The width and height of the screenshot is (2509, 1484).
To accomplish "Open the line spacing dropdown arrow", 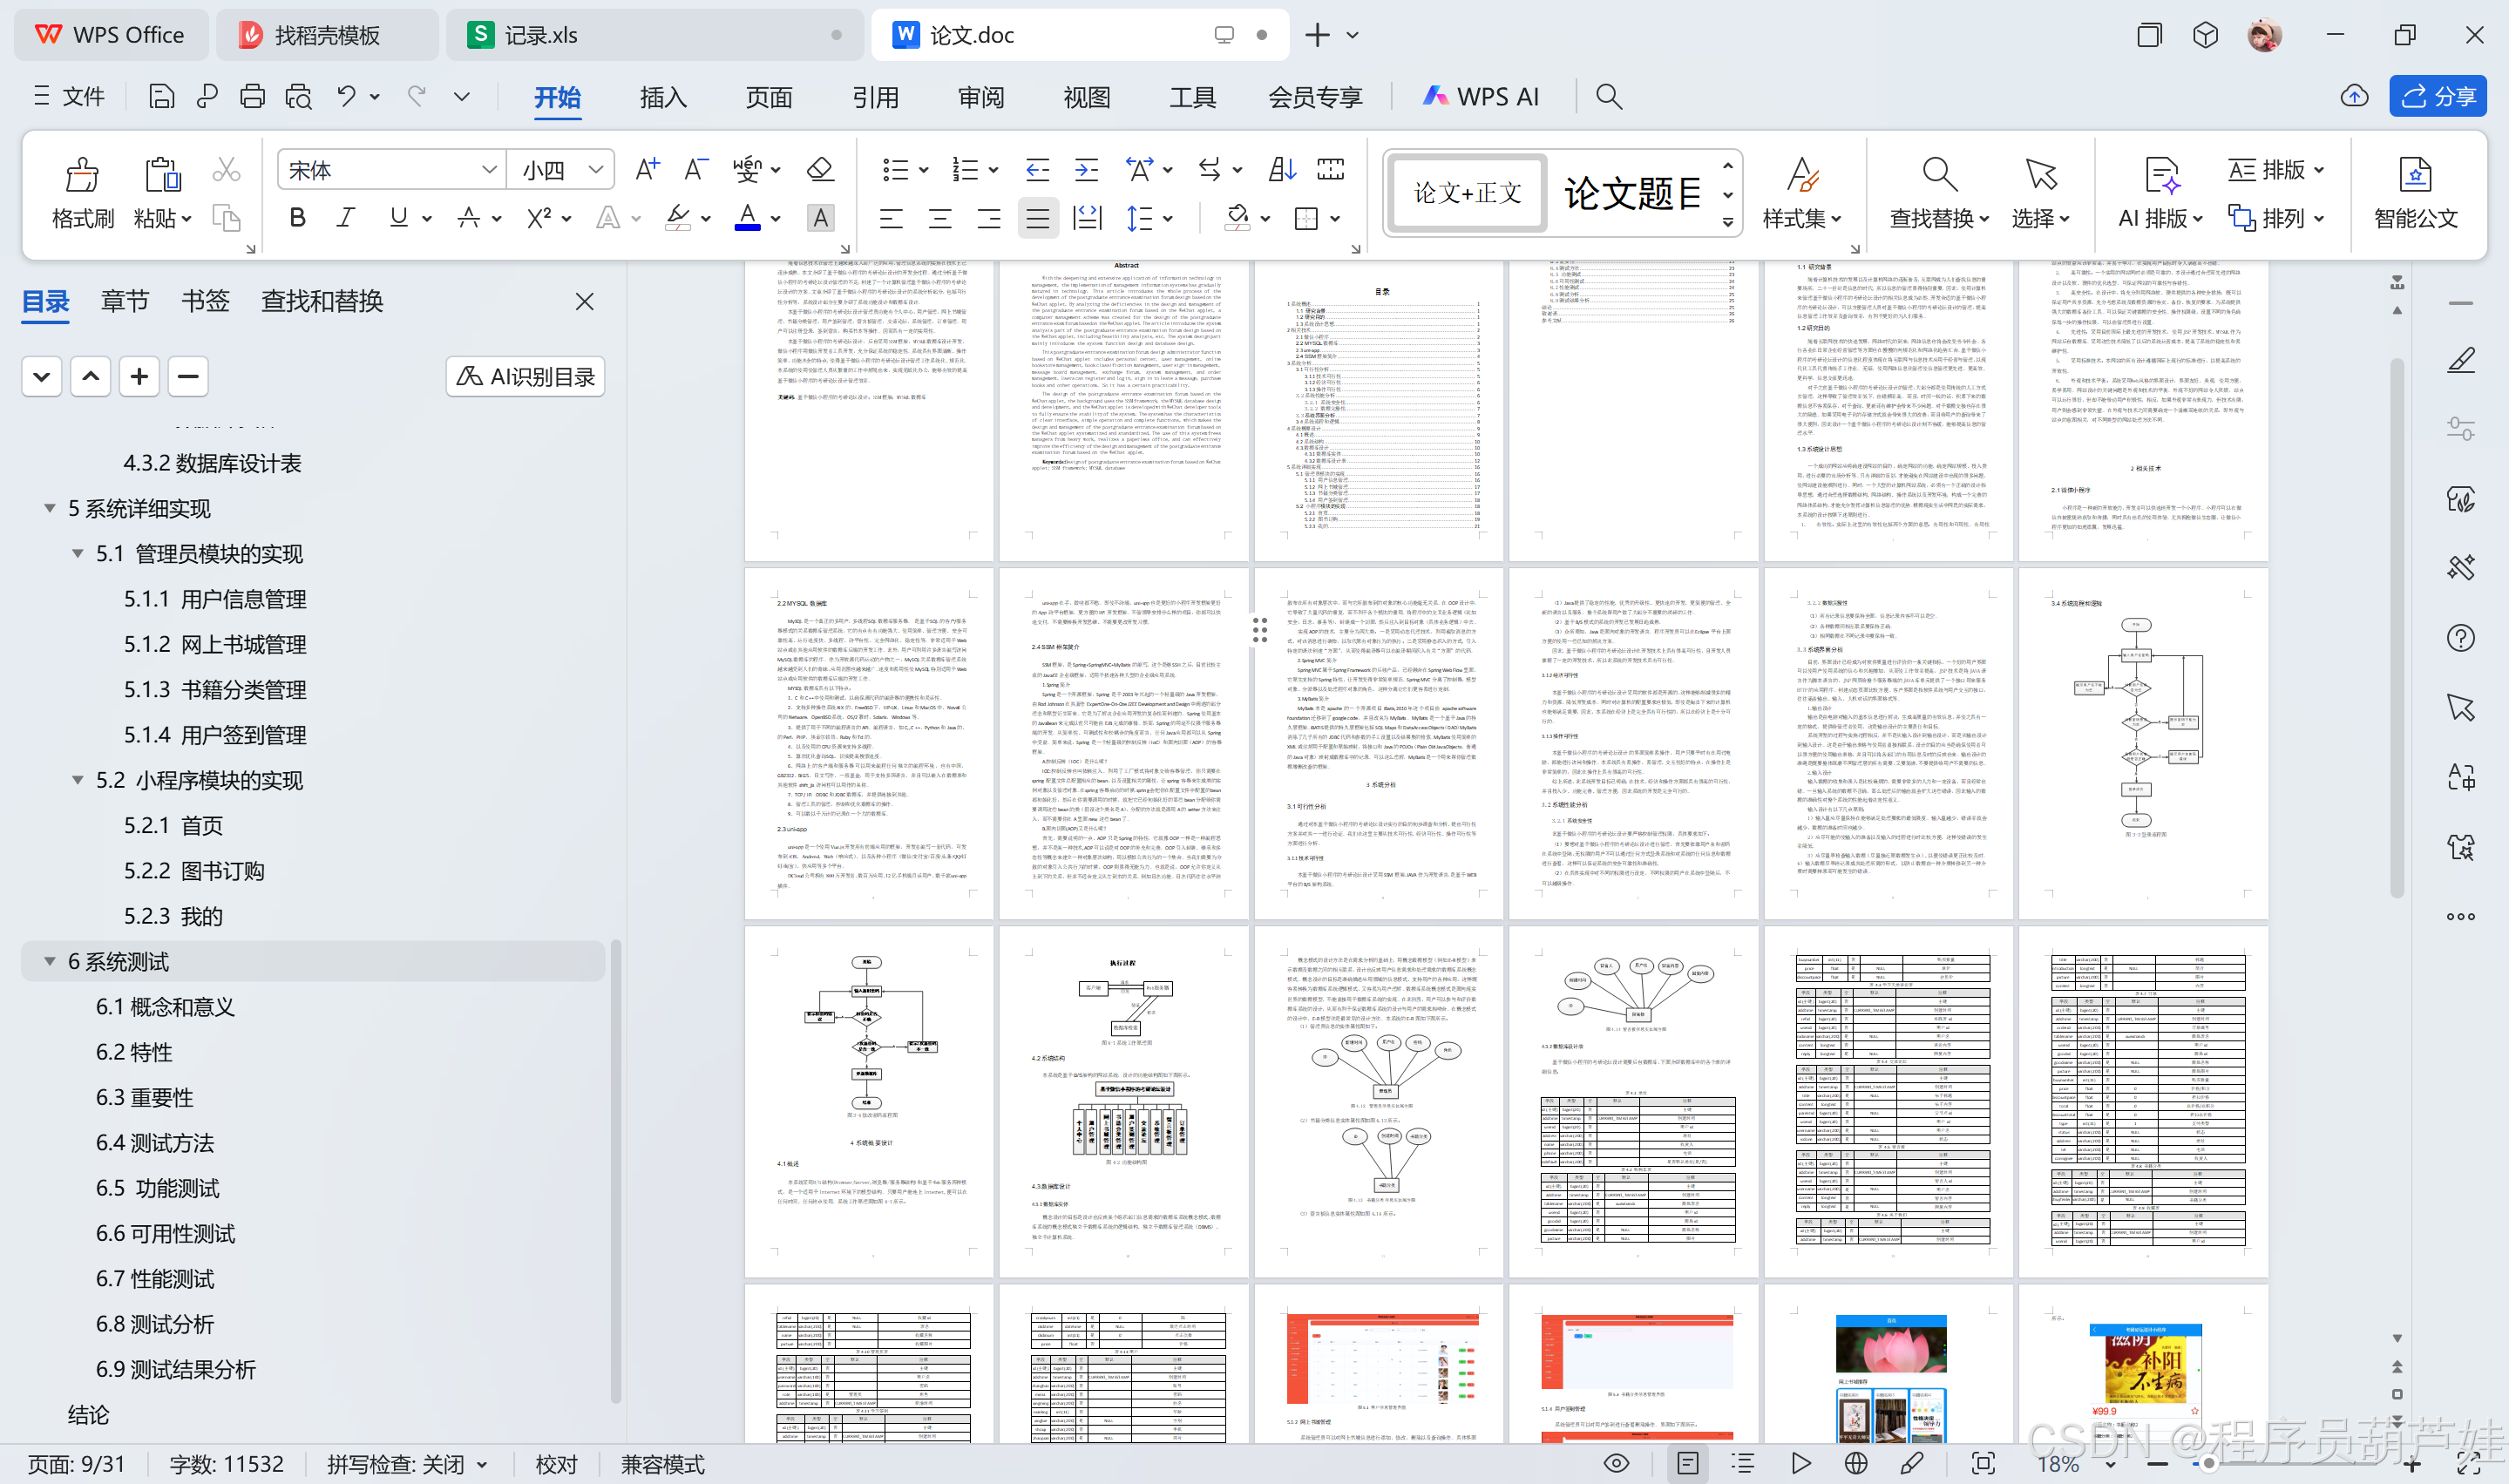I will 1168,218.
